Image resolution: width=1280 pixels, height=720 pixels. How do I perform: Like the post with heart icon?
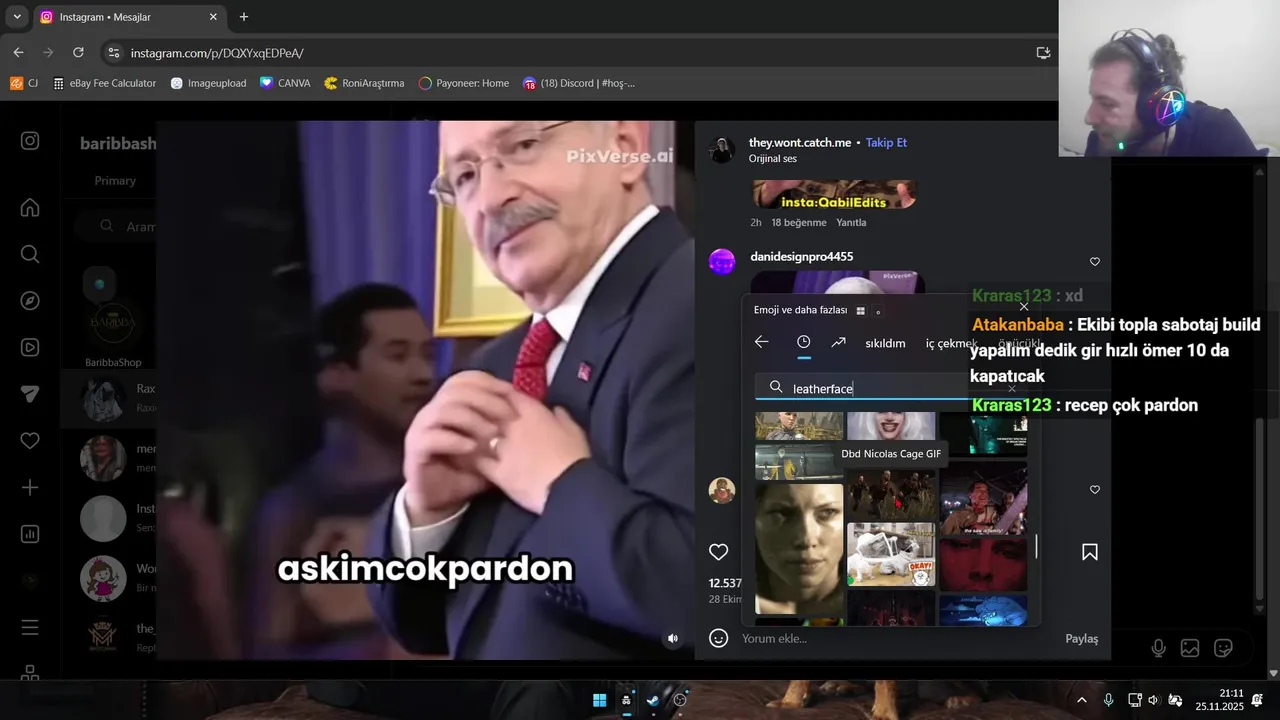coord(718,552)
